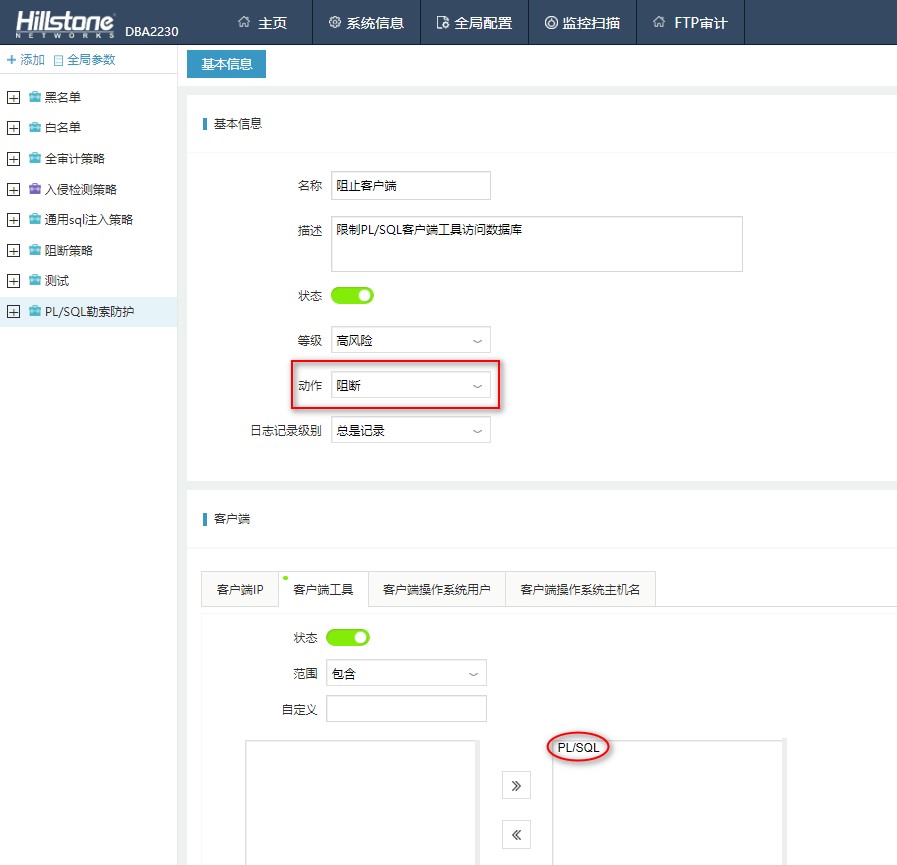Select 通用sql注入策略 in the policy tree
The image size is (897, 865).
point(89,220)
